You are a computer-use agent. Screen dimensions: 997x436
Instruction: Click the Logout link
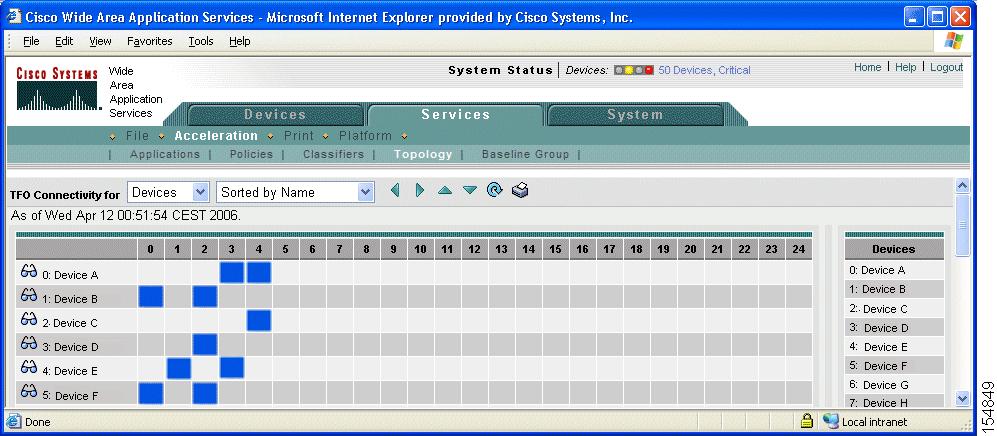[x=947, y=67]
